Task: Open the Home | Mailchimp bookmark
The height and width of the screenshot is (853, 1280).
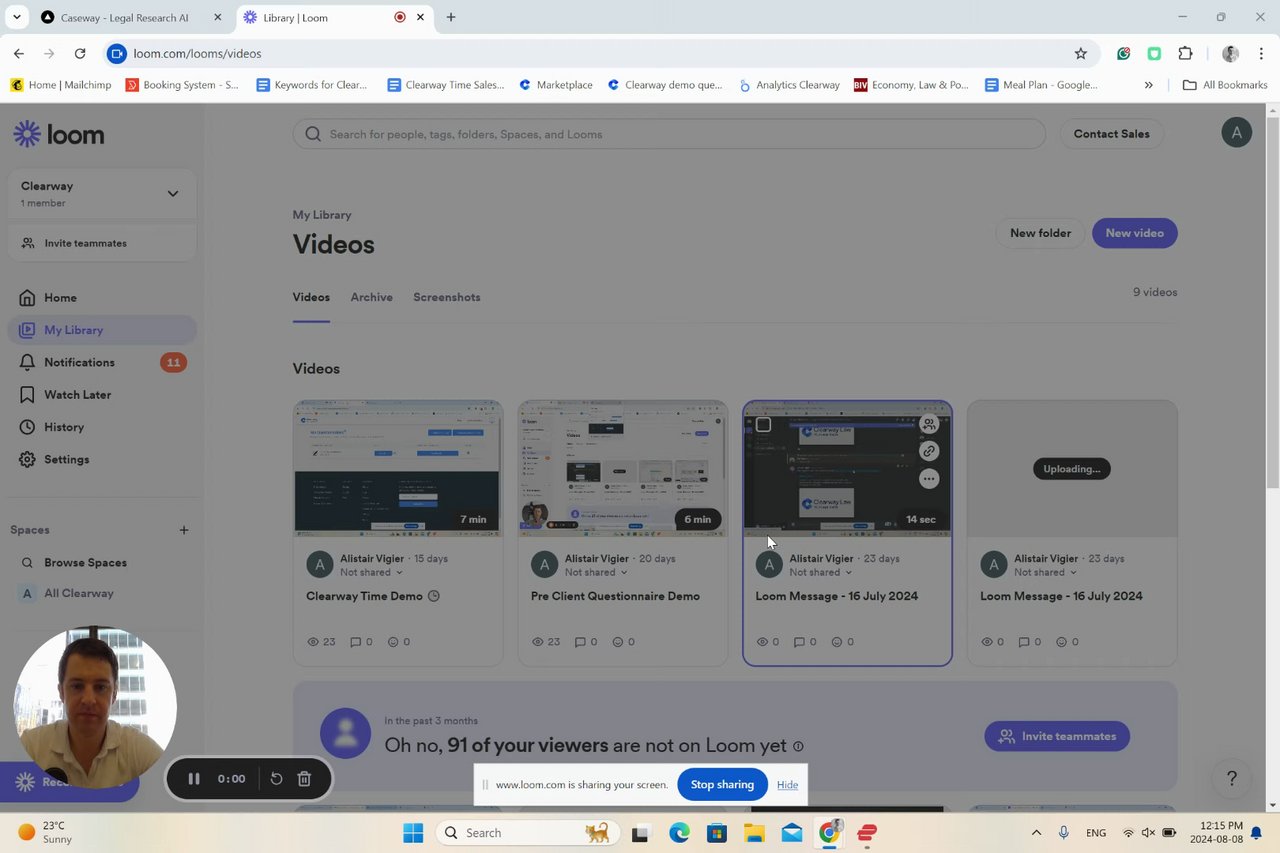Action: pos(61,85)
